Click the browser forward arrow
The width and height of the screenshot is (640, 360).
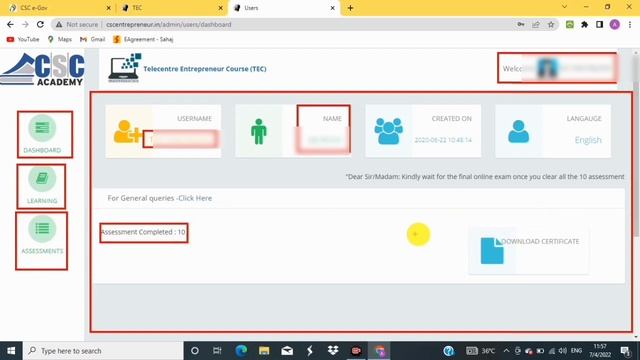pos(25,24)
